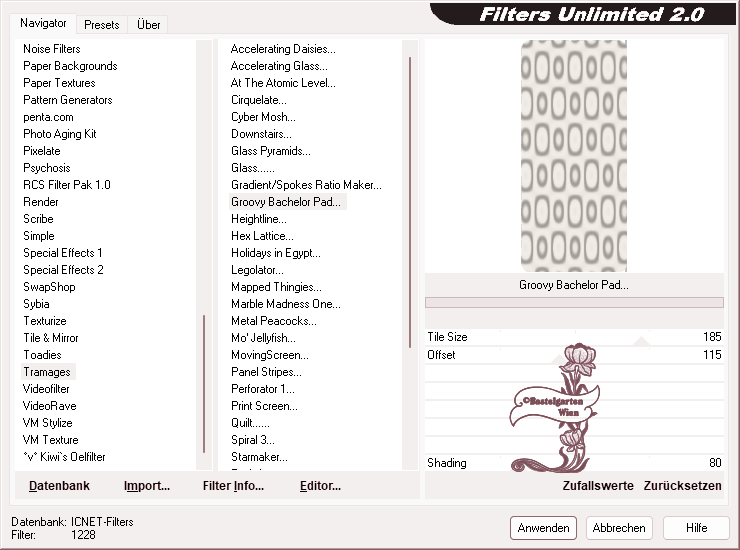Choose Cirquelate... filter
Viewport: 740px width, 550px height.
259,100
